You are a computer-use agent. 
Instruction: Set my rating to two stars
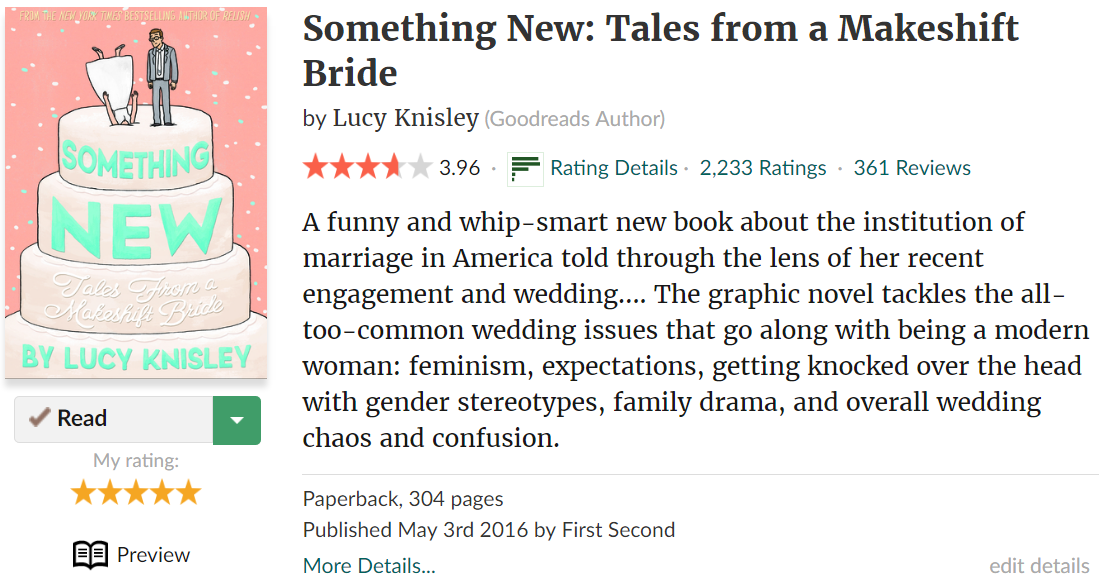click(109, 493)
